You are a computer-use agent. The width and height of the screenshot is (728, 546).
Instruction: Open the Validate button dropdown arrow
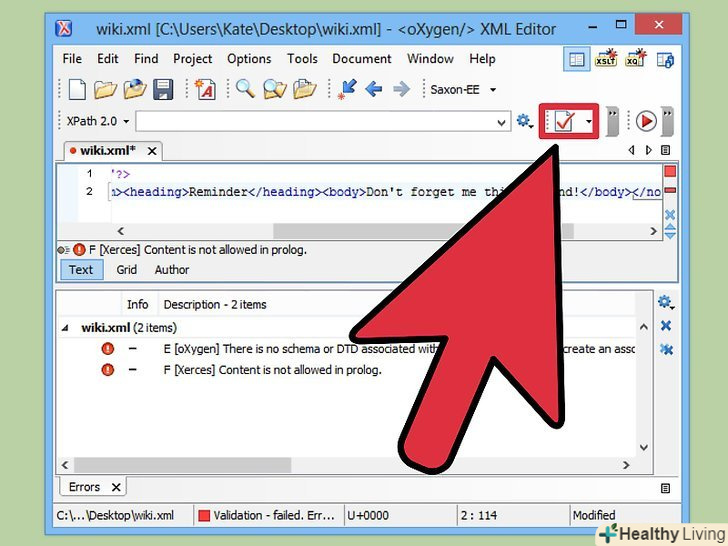[588, 122]
